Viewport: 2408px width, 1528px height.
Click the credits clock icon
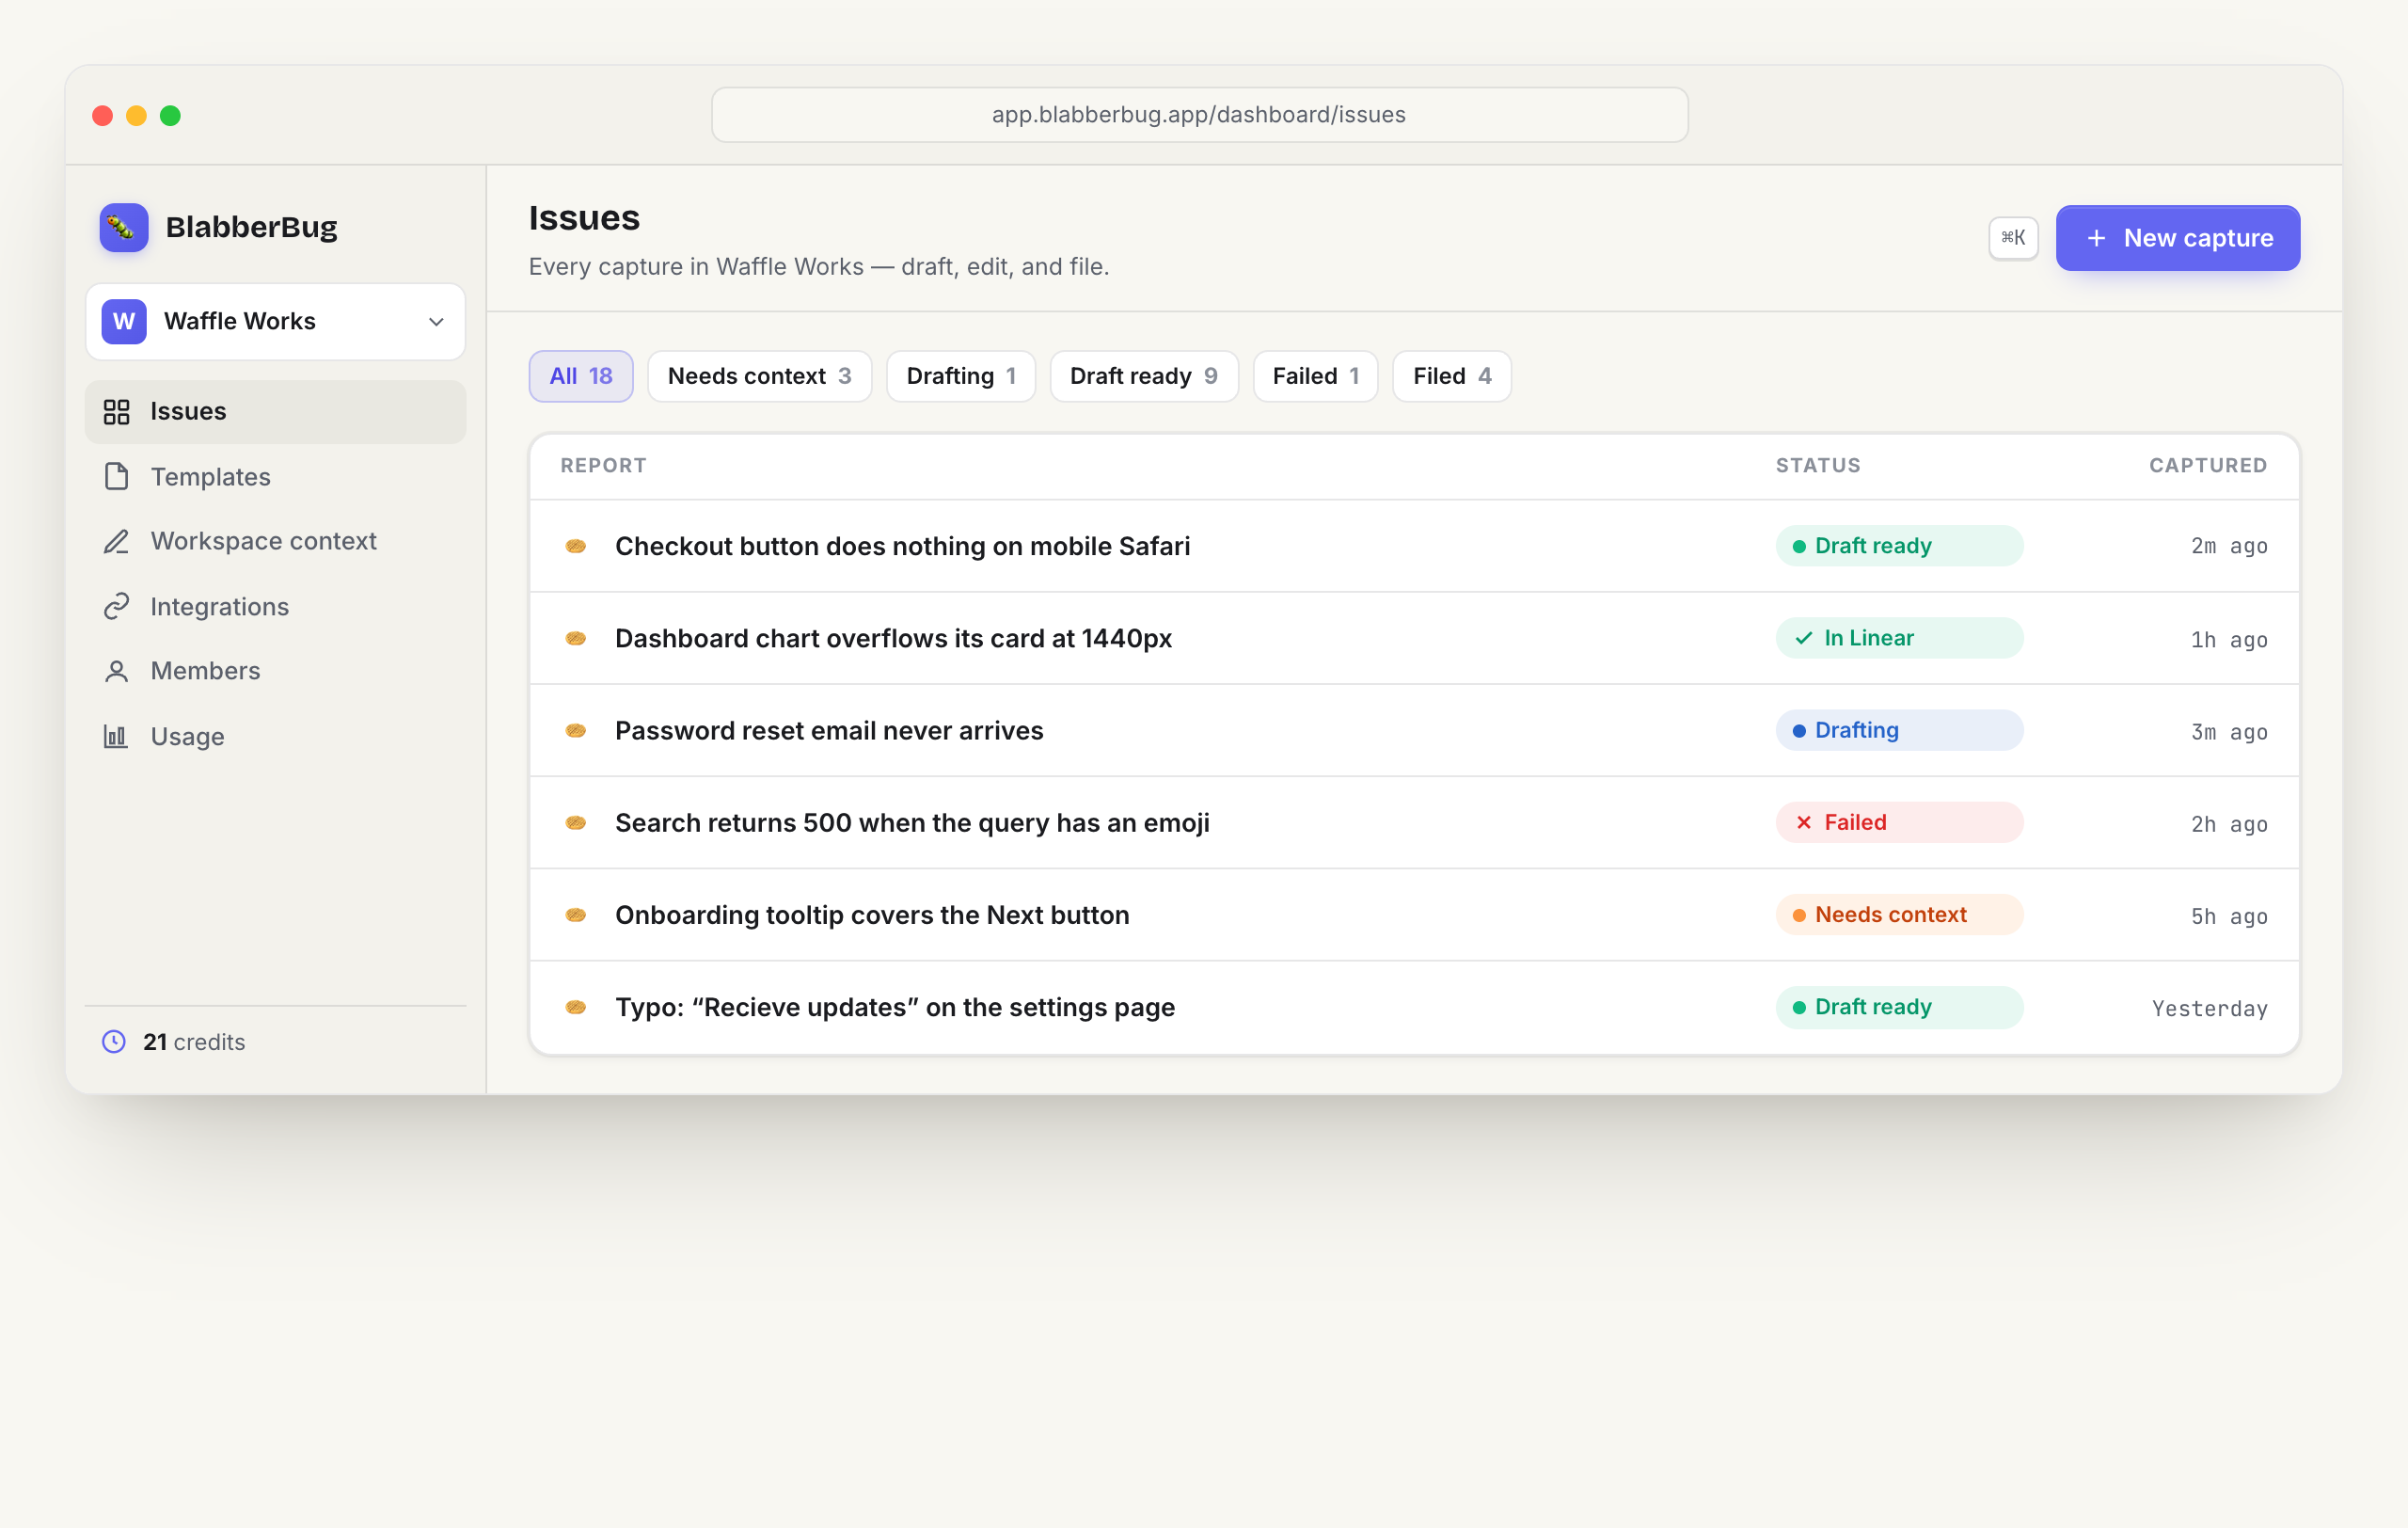click(114, 1042)
